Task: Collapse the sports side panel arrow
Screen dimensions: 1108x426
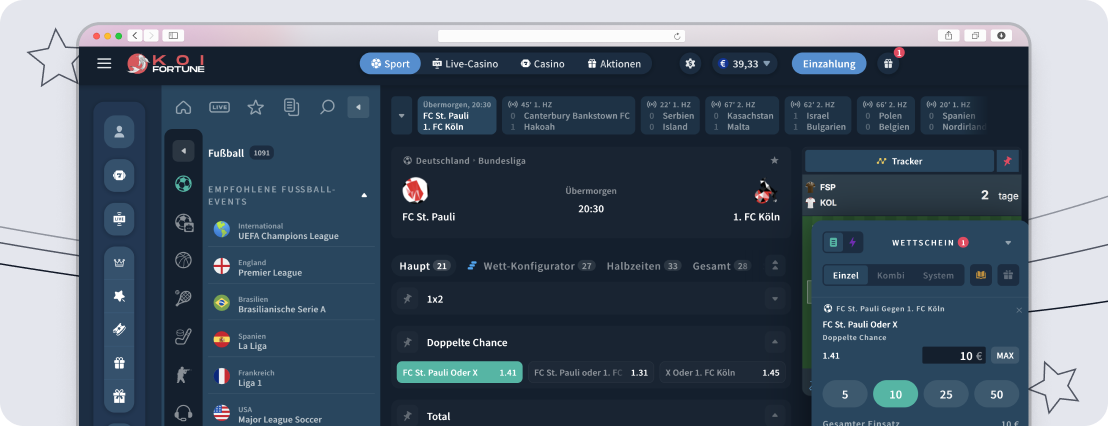Action: (x=358, y=107)
